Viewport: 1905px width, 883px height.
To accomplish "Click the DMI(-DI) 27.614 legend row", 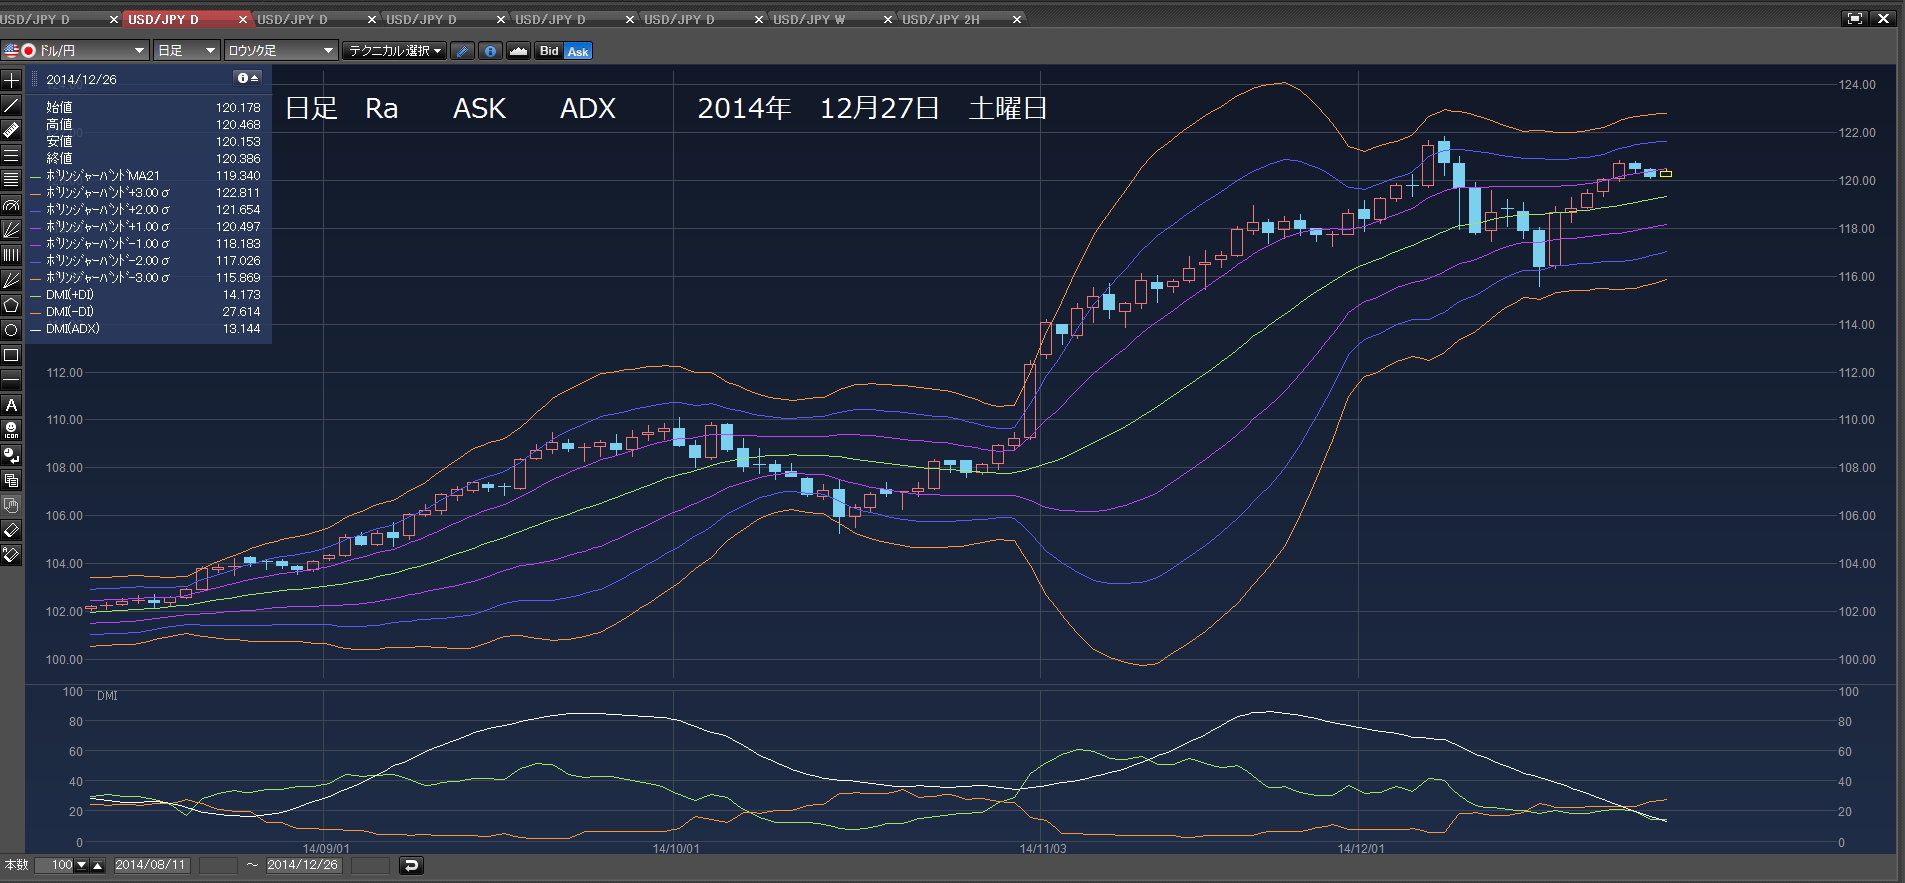I will tap(146, 311).
